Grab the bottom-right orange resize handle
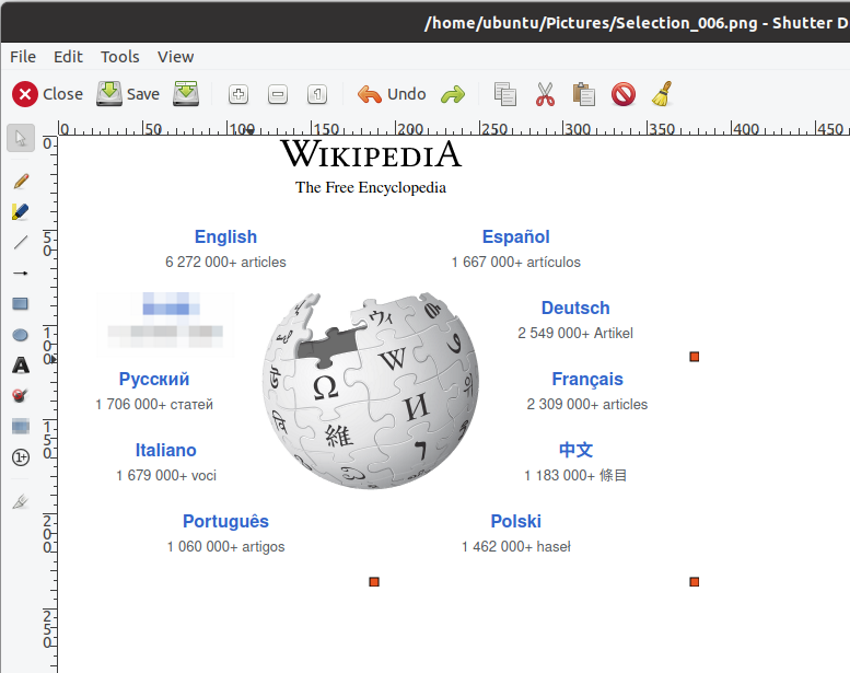Screen dimensions: 850x673 (x=694, y=582)
